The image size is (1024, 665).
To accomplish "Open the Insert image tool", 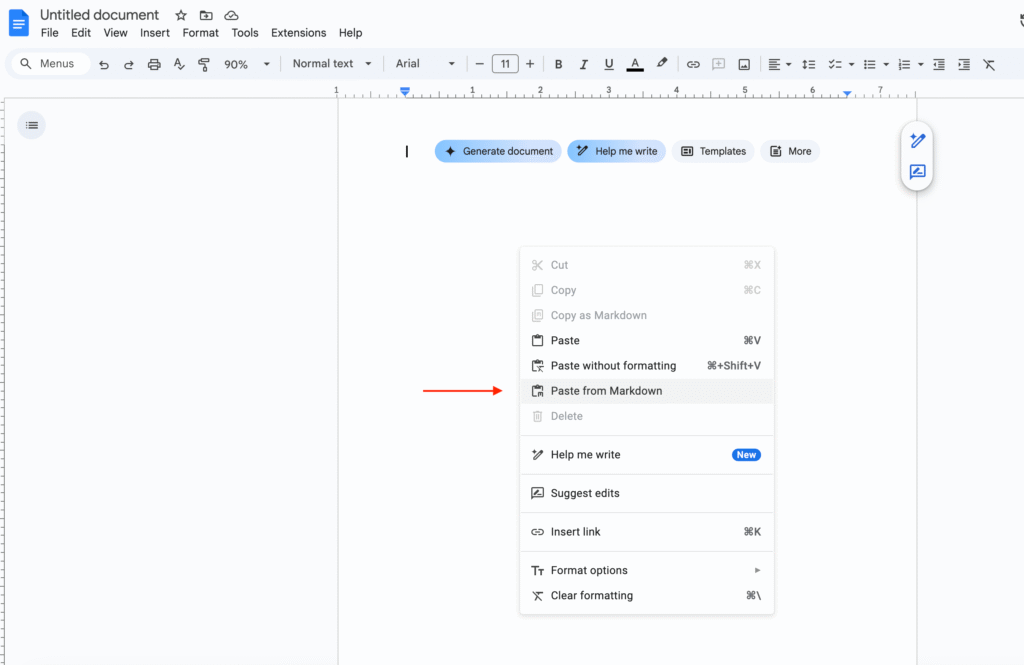I will 744,64.
